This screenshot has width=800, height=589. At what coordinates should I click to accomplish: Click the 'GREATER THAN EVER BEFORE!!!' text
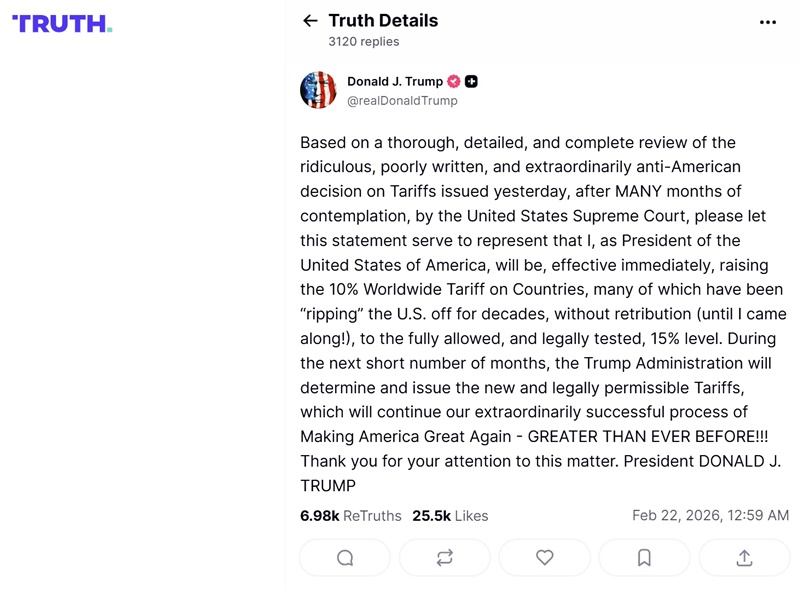pyautogui.click(x=648, y=437)
